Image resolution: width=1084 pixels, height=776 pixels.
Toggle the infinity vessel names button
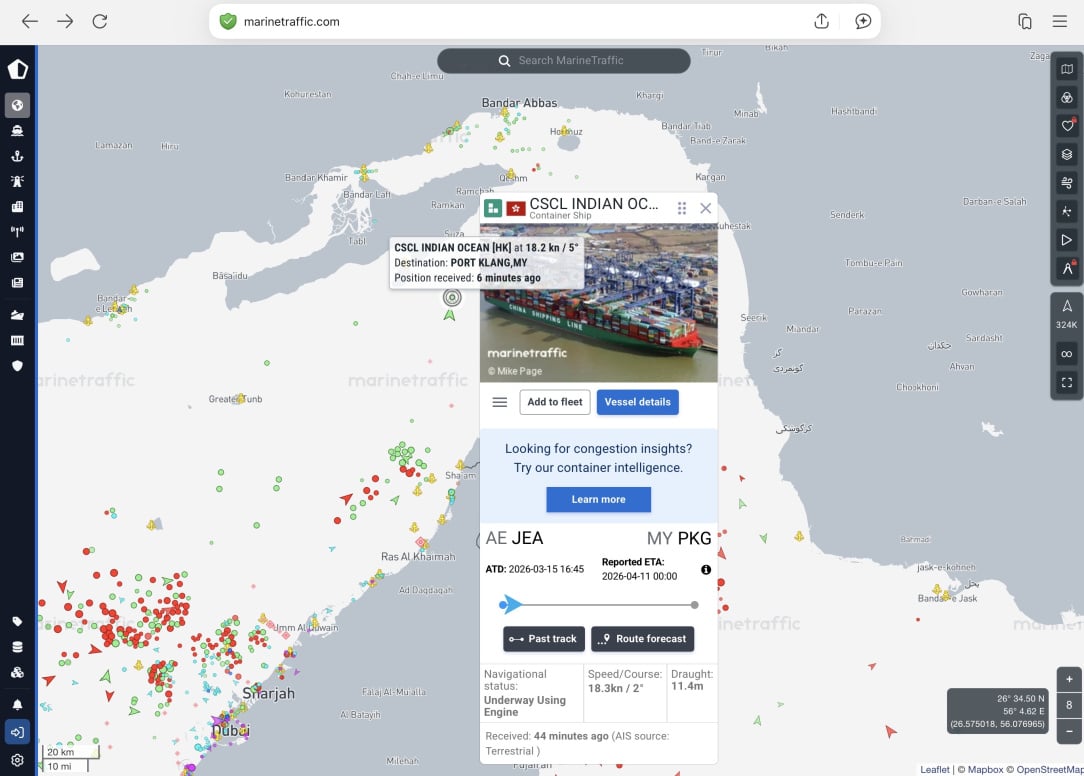tap(1067, 354)
